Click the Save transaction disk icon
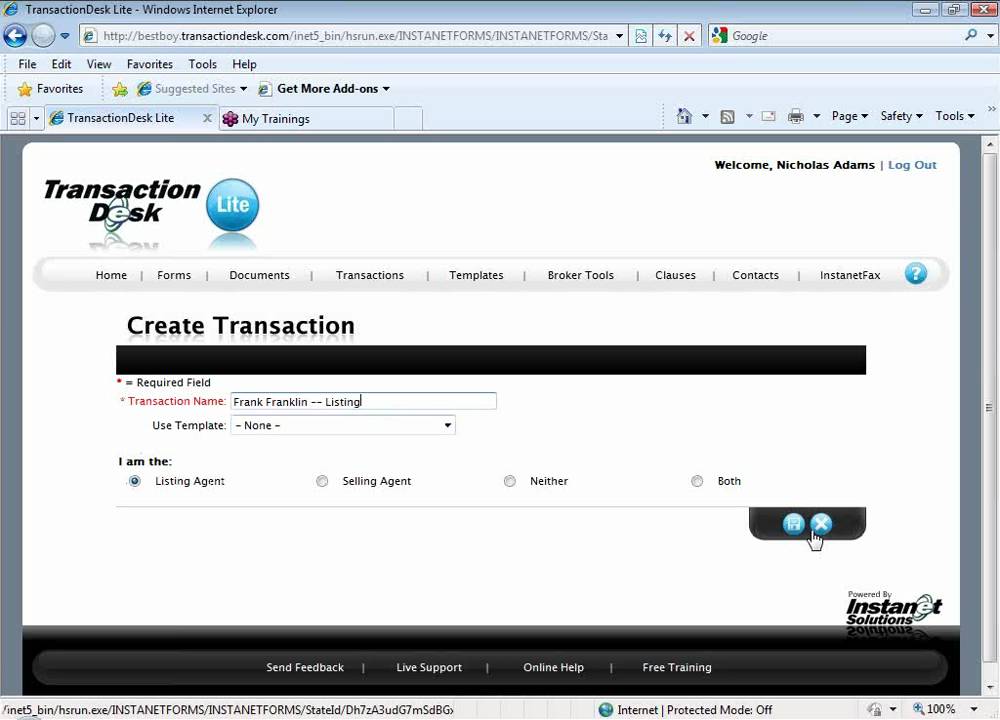The image size is (1000, 720). [x=794, y=523]
